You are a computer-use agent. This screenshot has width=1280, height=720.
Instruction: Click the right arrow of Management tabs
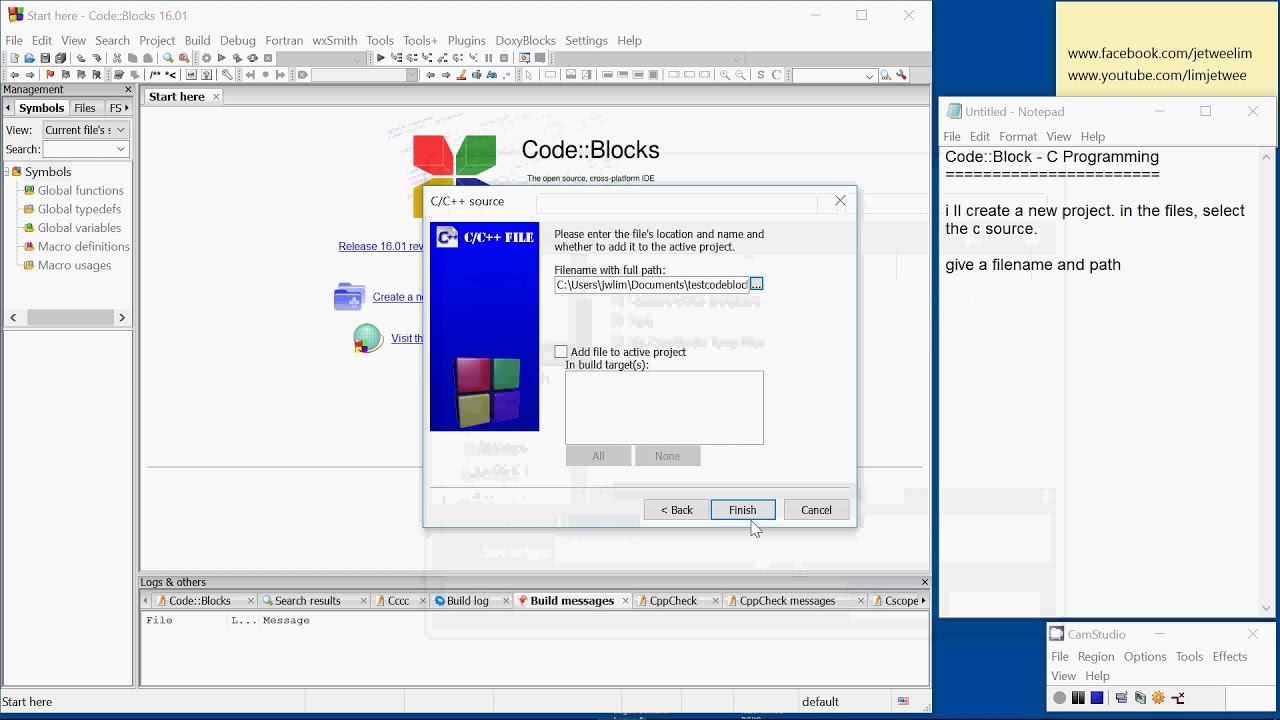(x=127, y=108)
